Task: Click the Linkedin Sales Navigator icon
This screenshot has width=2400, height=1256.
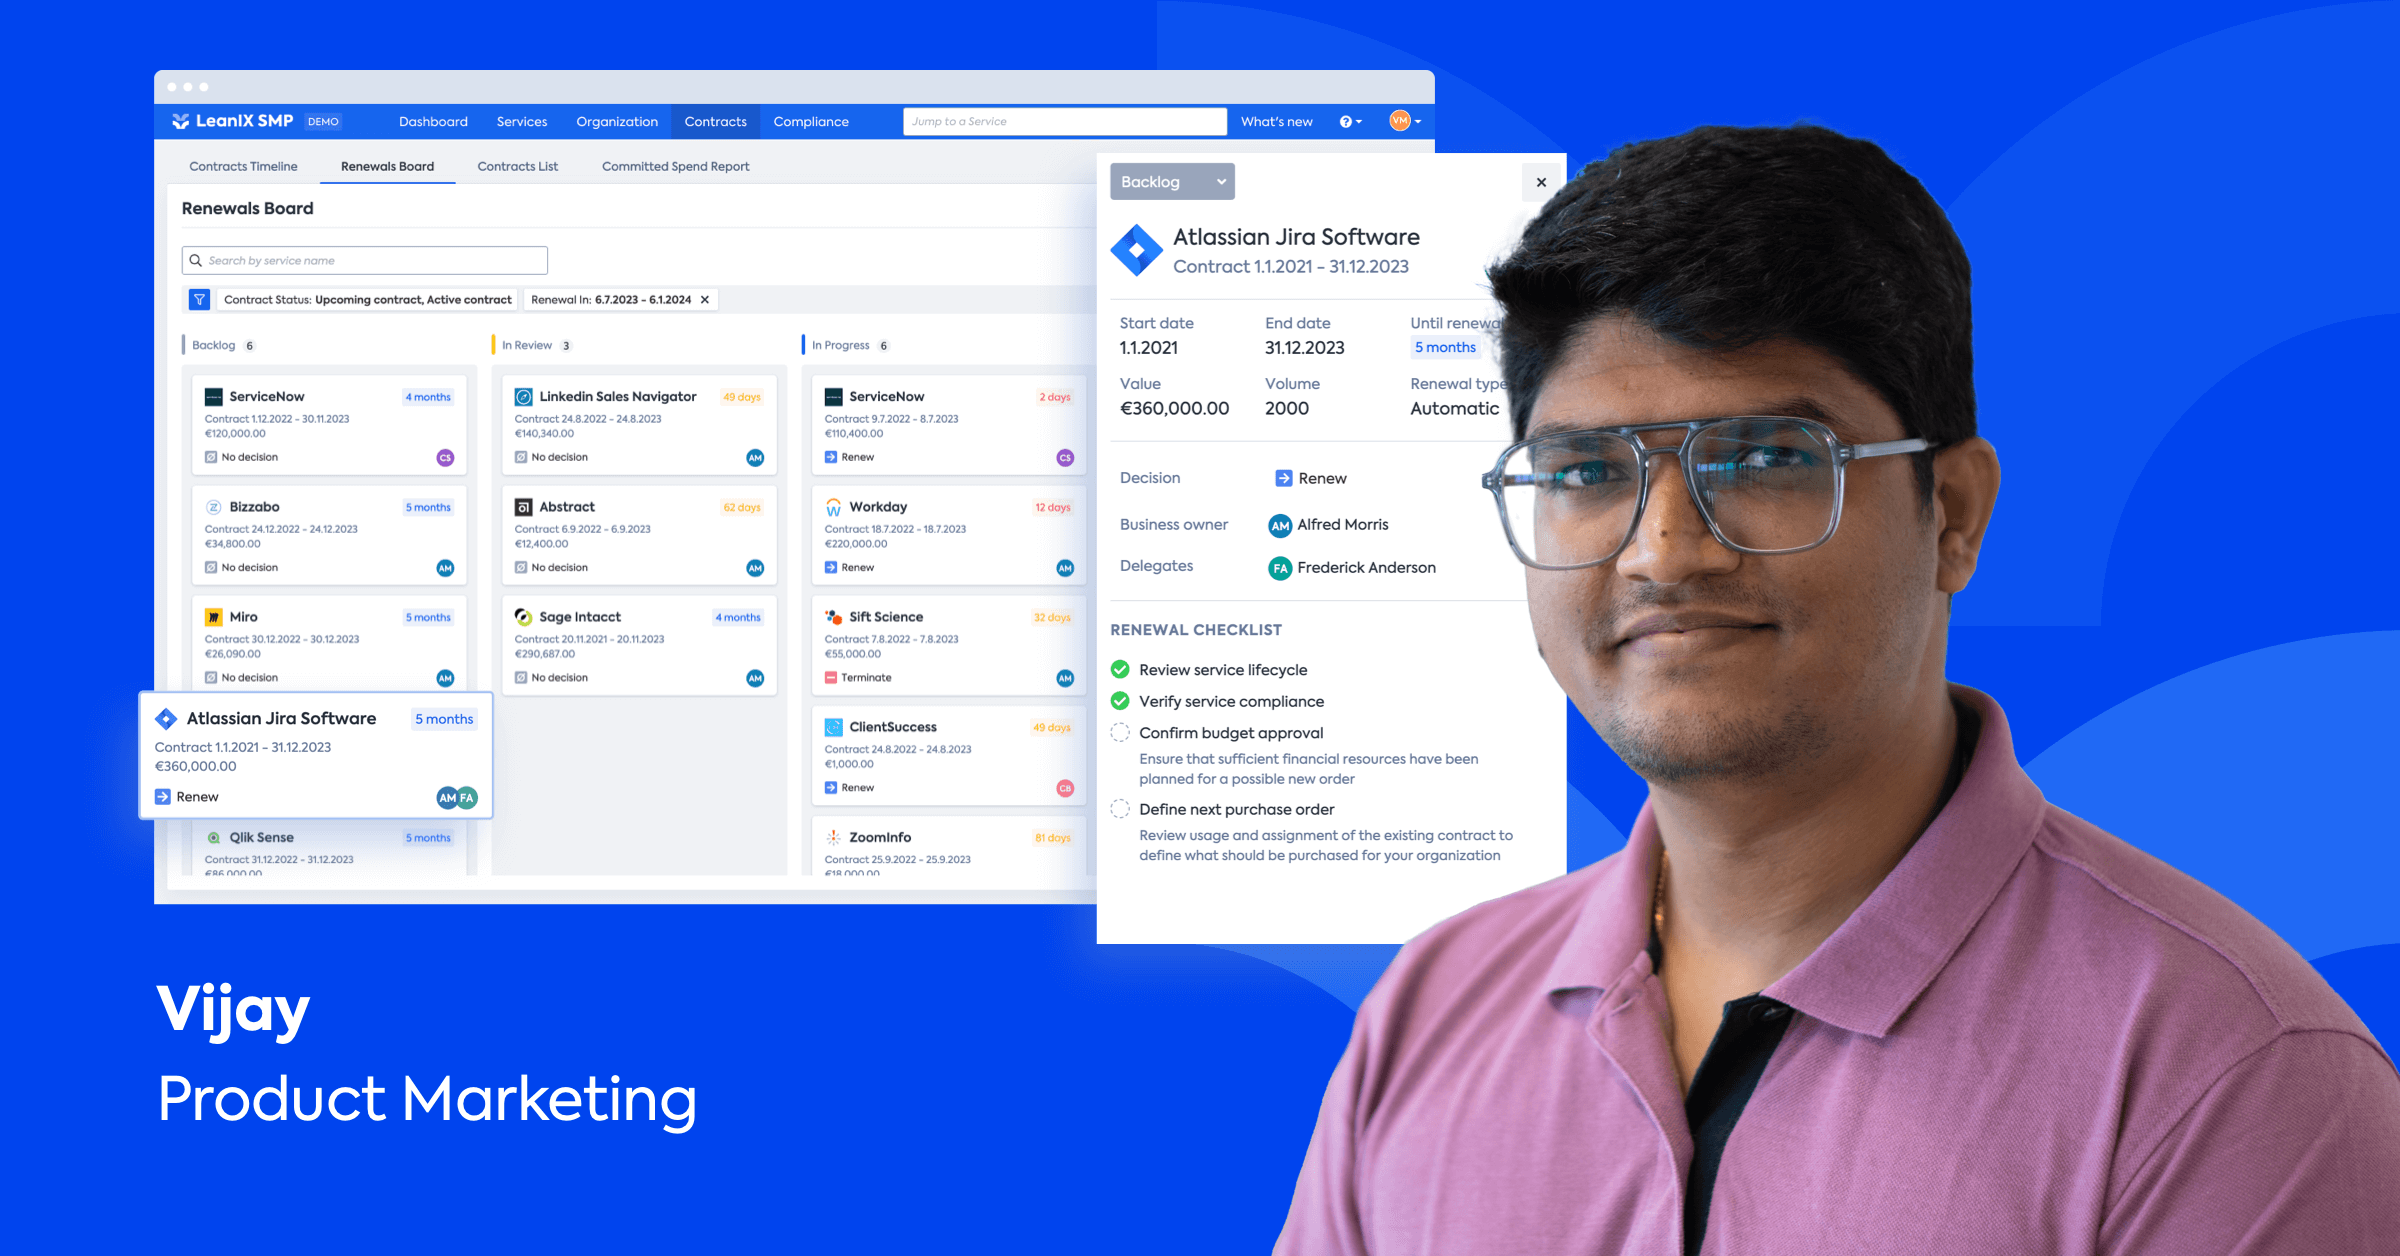Action: pyautogui.click(x=523, y=397)
